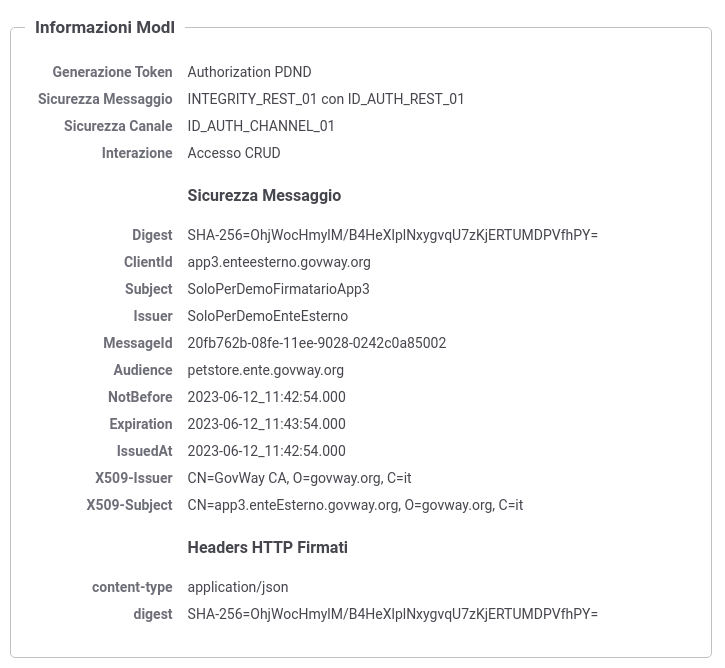Click the X509-Issuer GovWay CA value
The image size is (725, 668).
(299, 478)
